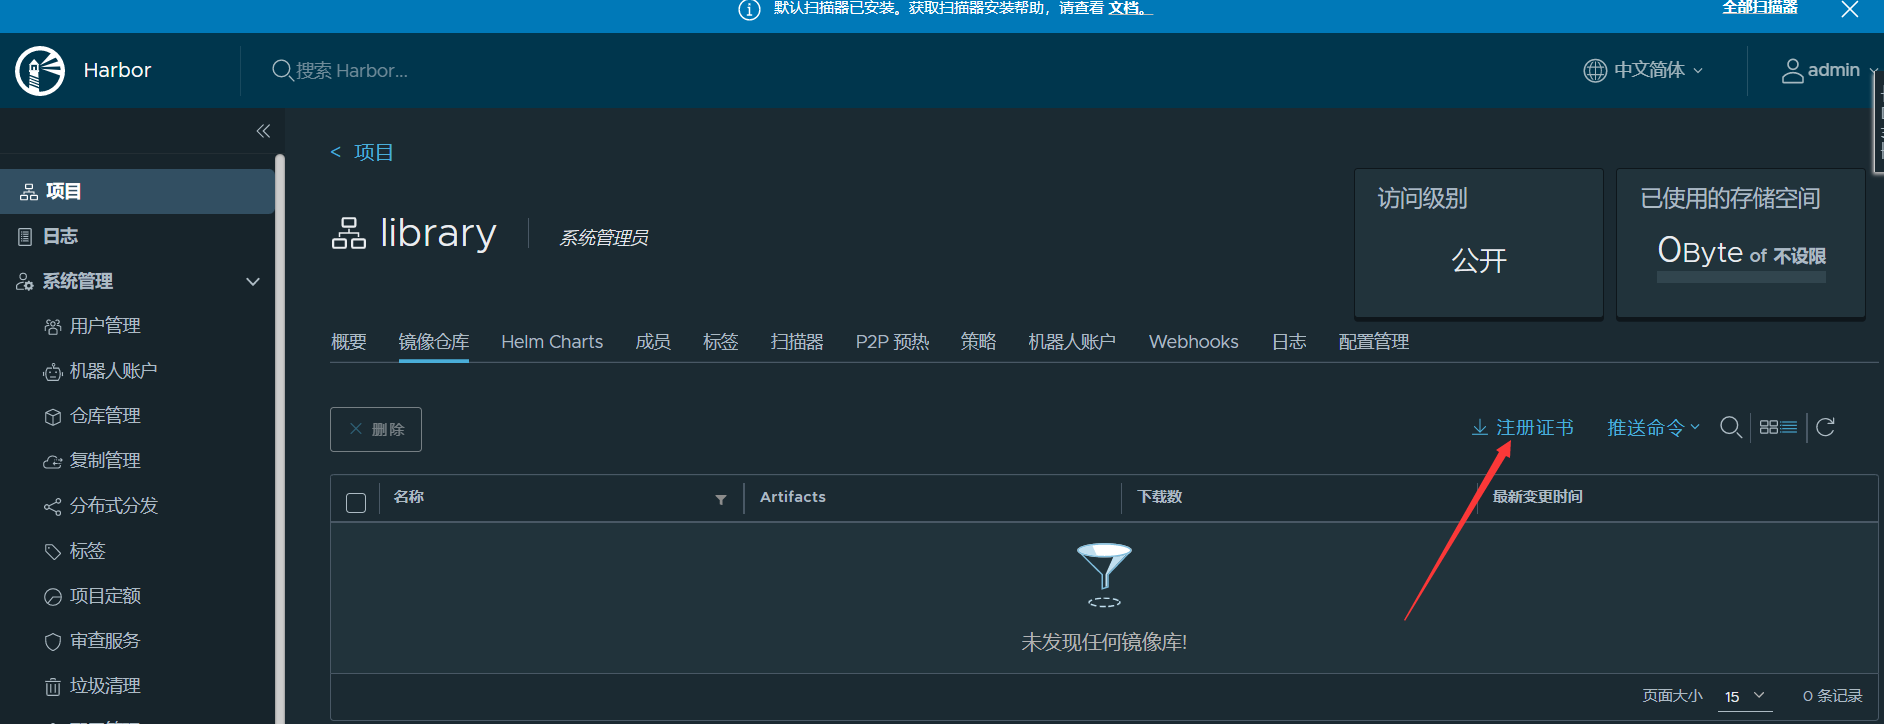1884x724 pixels.
Task: Open the page size 15 dropdown
Action: 1745,697
